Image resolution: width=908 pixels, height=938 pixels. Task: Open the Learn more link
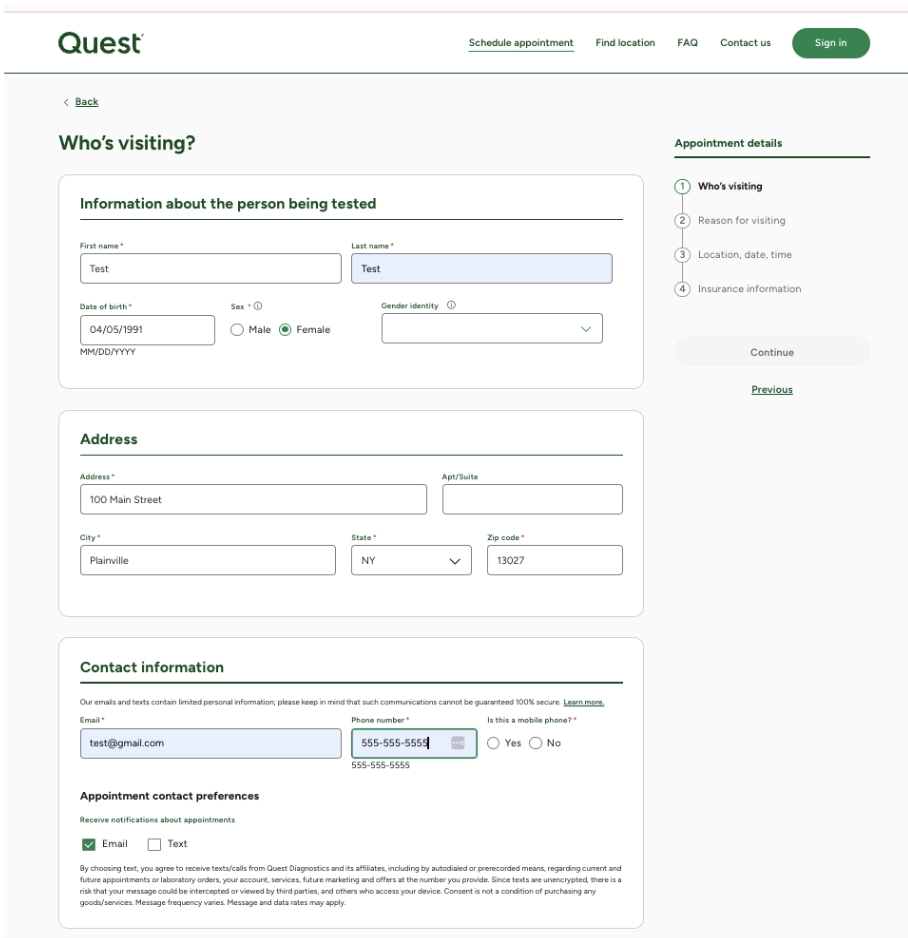pos(583,702)
